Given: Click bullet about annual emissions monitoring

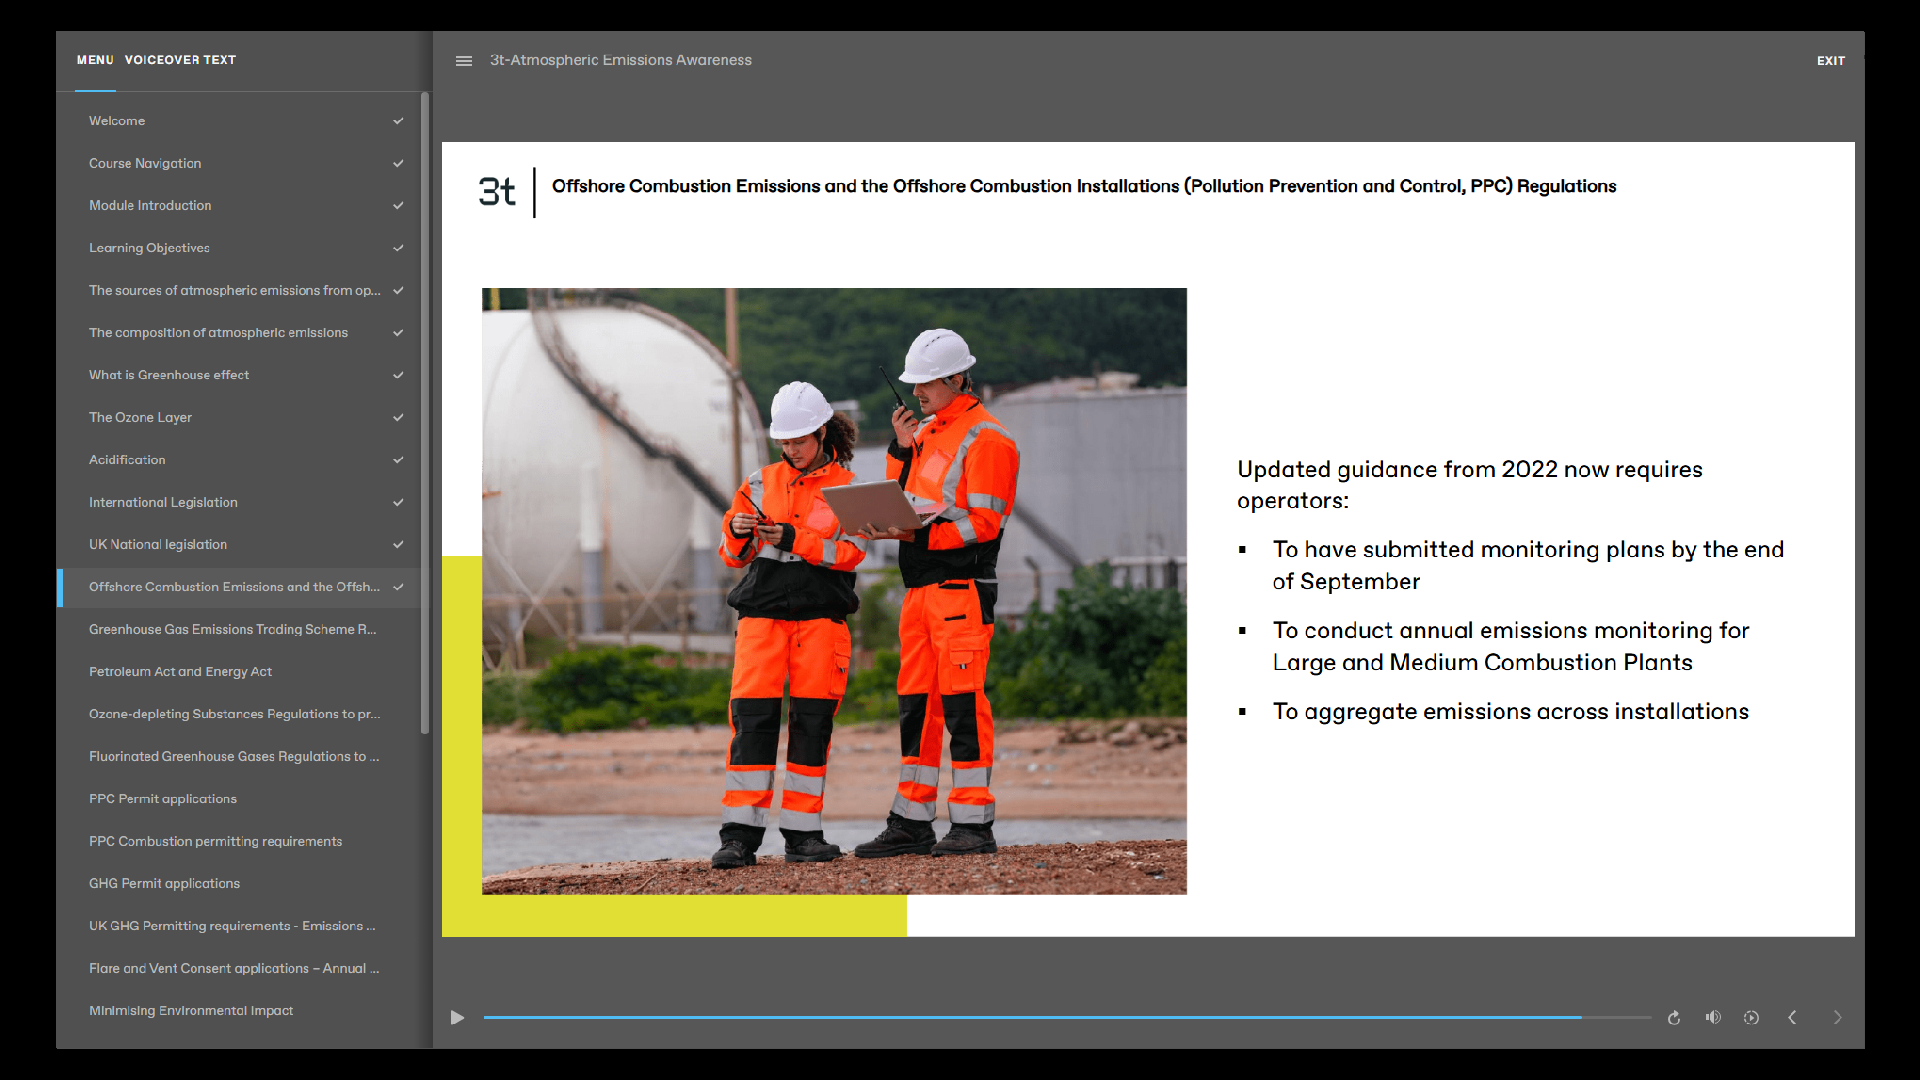Looking at the screenshot, I should pyautogui.click(x=1510, y=646).
